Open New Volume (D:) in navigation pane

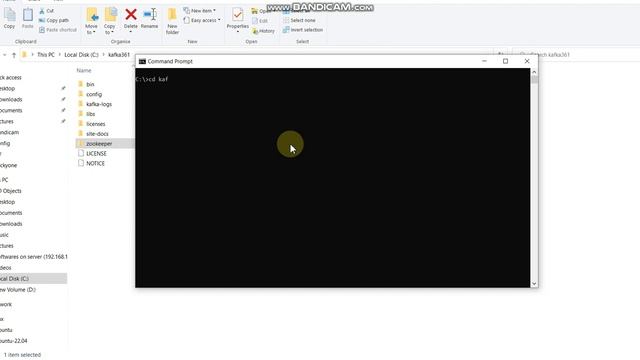tap(18, 290)
